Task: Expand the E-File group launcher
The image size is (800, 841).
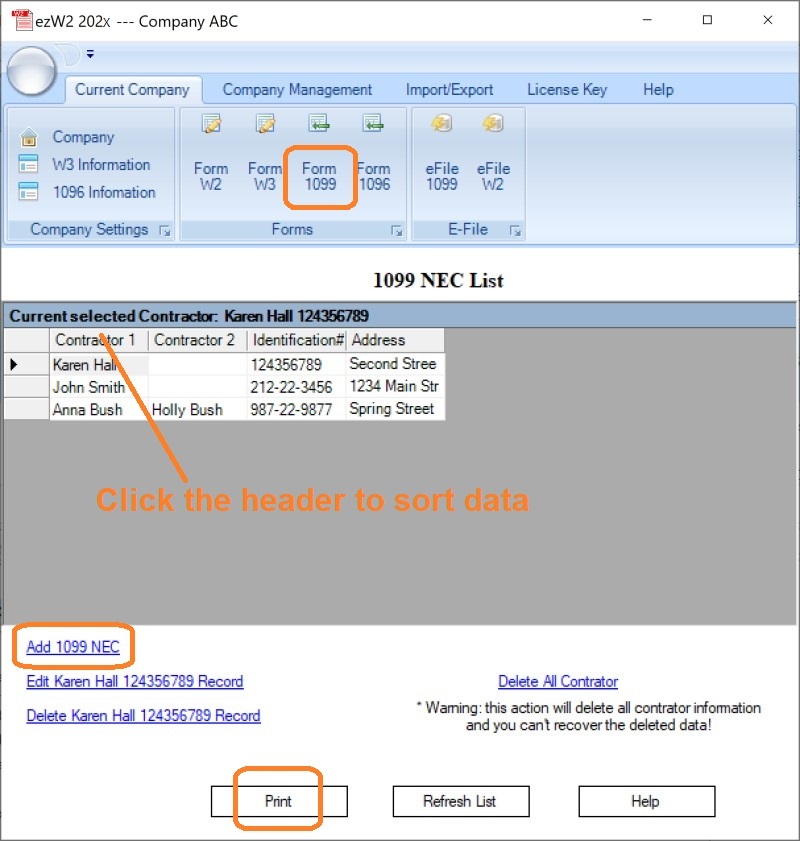Action: (x=516, y=230)
